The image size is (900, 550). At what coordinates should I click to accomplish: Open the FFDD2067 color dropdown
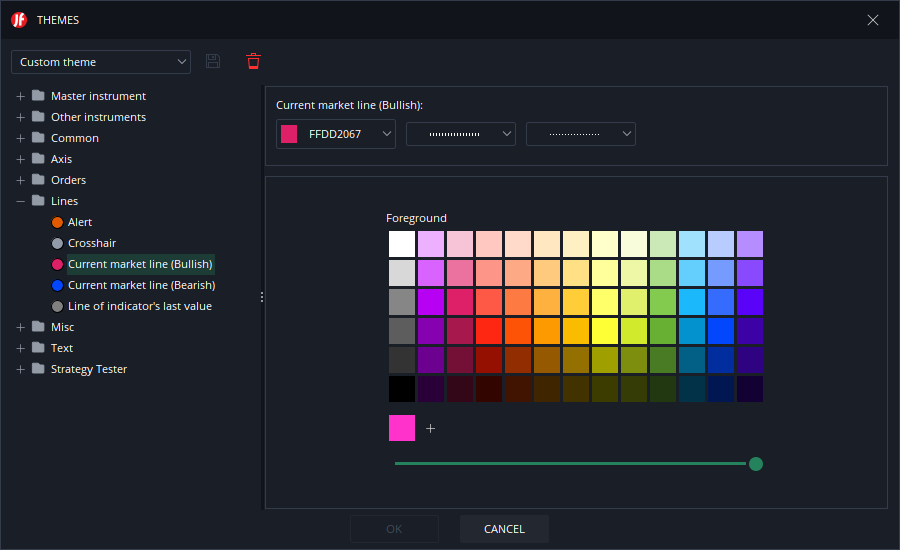(336, 134)
